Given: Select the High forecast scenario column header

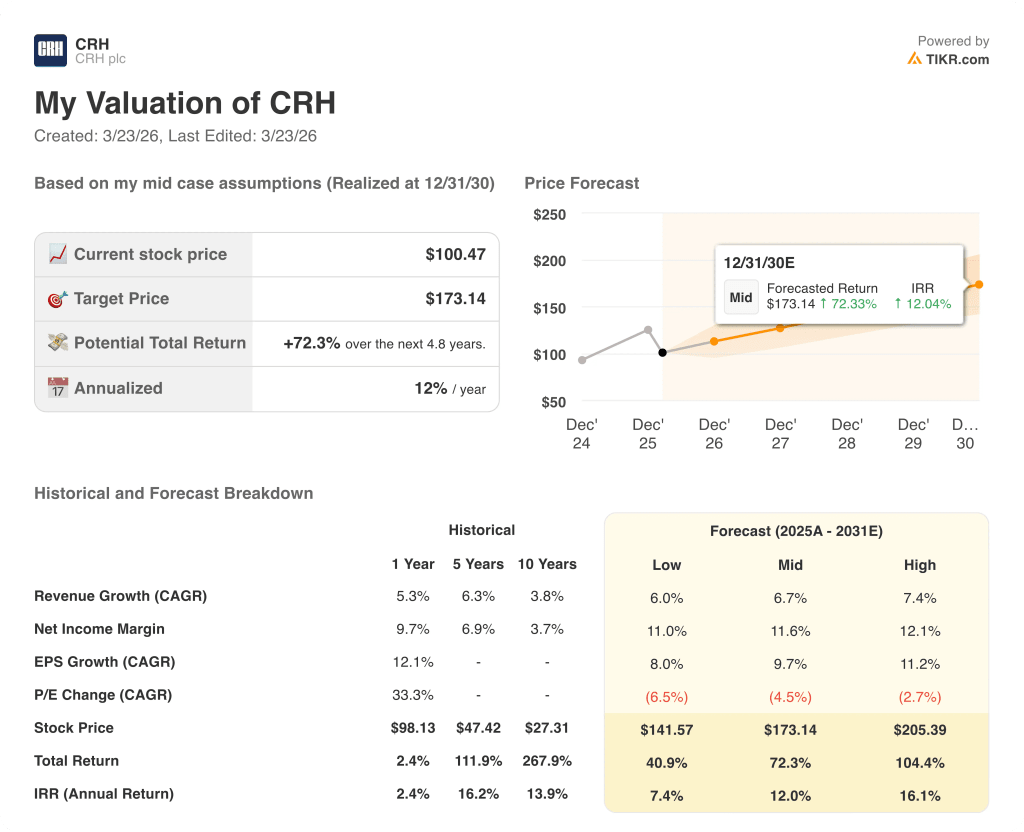Looking at the screenshot, I should (x=920, y=565).
